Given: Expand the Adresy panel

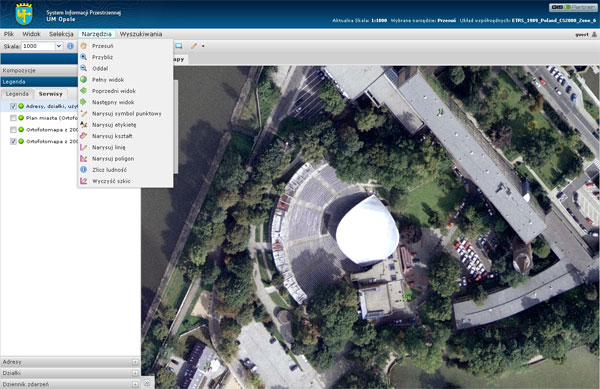Looking at the screenshot, I should (135, 362).
